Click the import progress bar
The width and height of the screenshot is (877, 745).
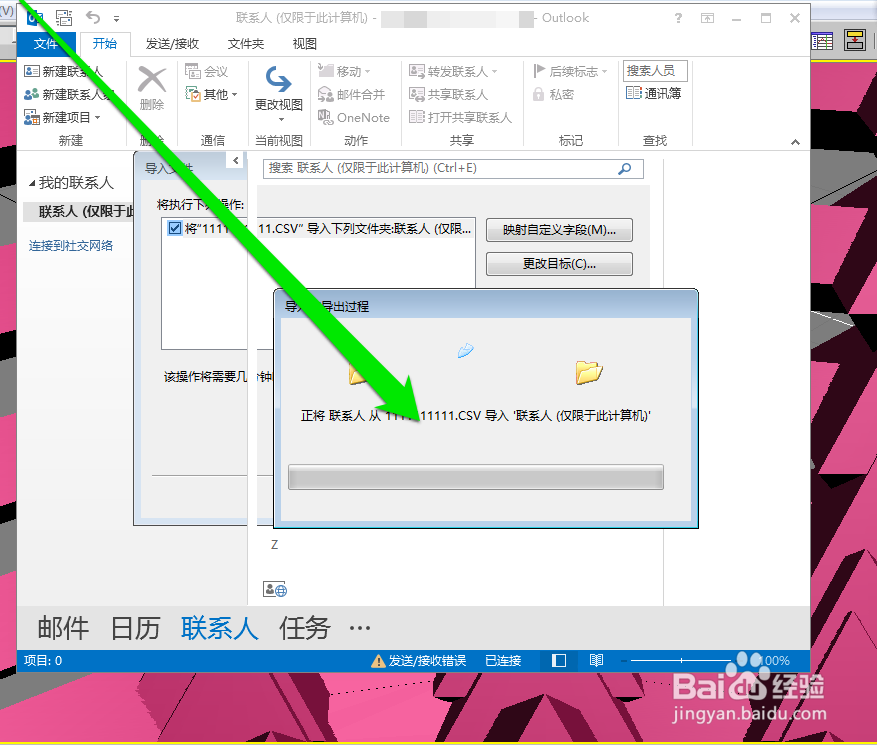coord(476,477)
